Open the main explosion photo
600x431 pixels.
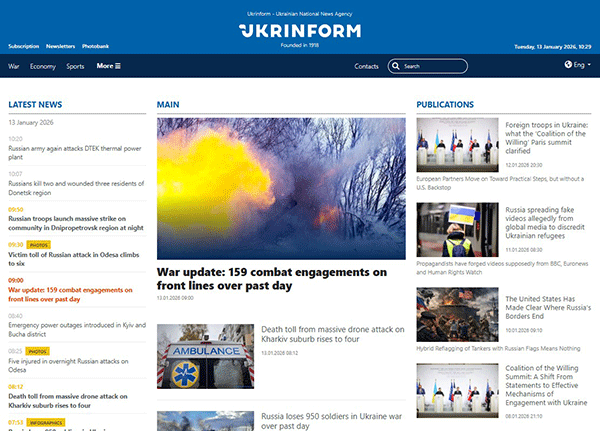(x=281, y=188)
